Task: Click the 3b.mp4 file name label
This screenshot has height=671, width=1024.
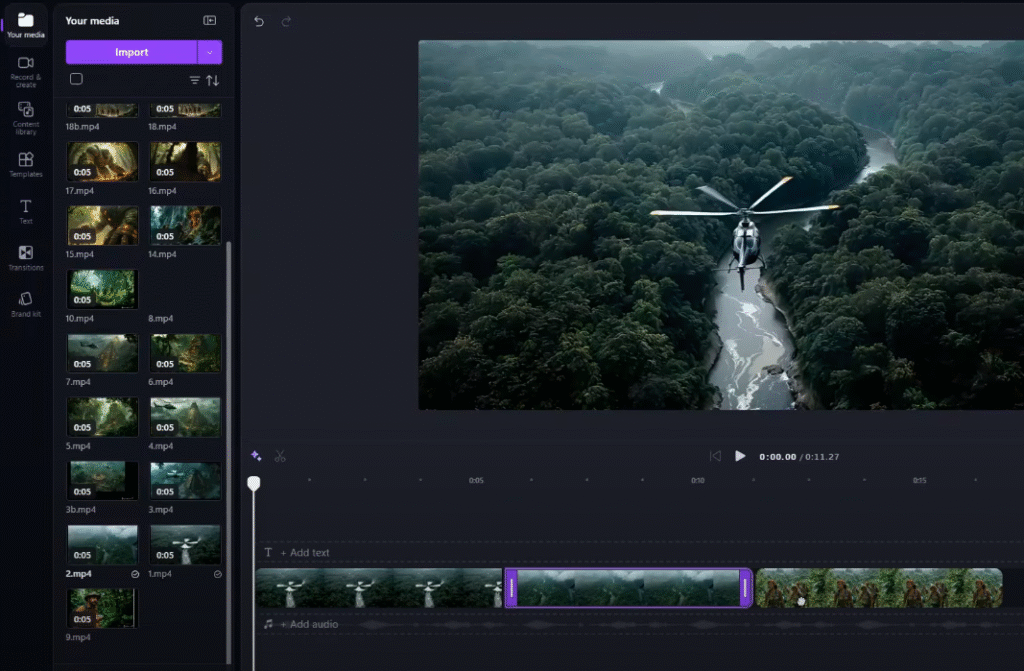Action: [80, 510]
